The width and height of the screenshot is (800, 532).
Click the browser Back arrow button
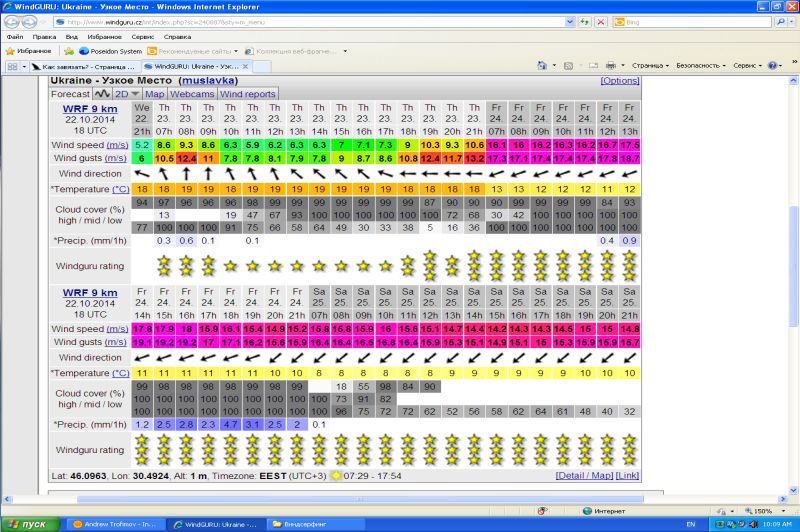[x=12, y=22]
